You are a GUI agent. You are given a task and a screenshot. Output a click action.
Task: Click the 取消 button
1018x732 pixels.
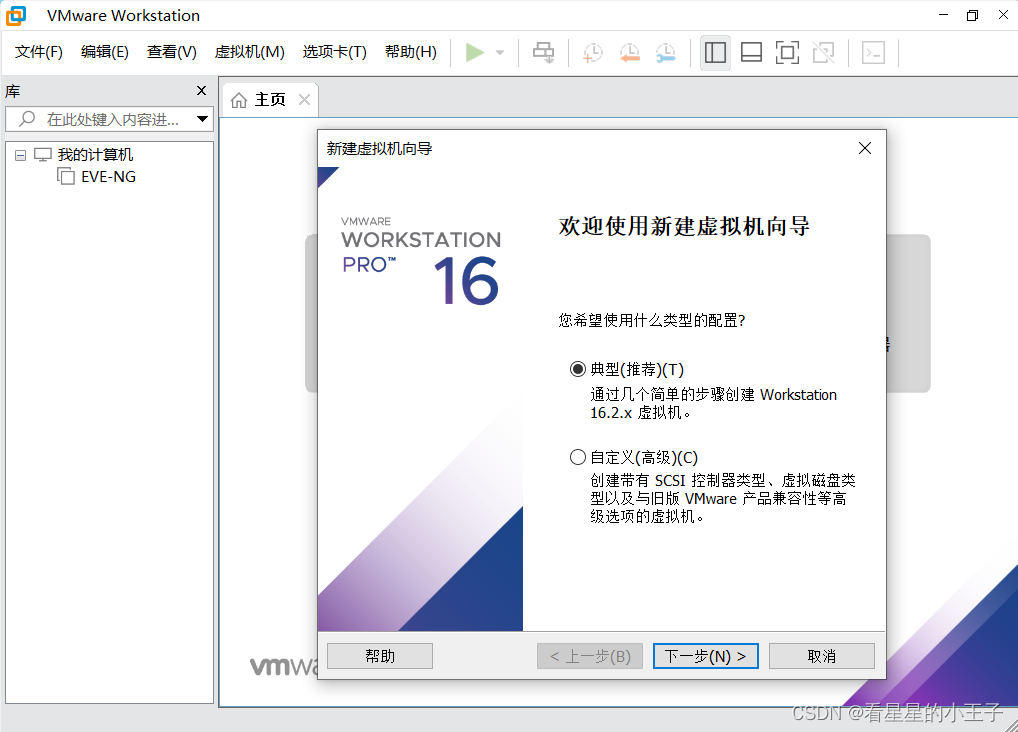(821, 656)
